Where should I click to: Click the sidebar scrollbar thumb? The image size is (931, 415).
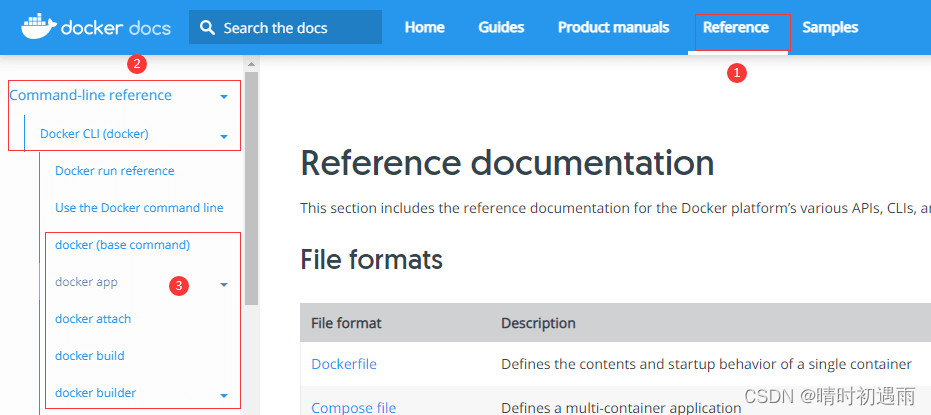(251, 189)
